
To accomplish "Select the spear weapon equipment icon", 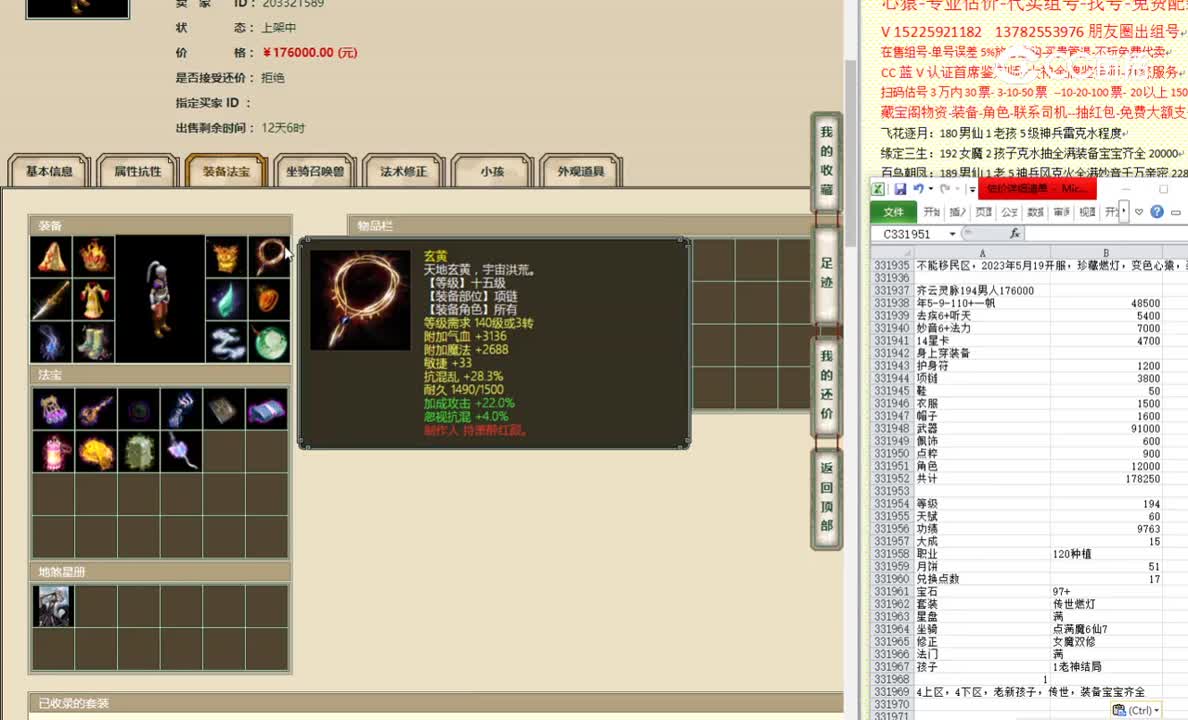I will pos(52,300).
